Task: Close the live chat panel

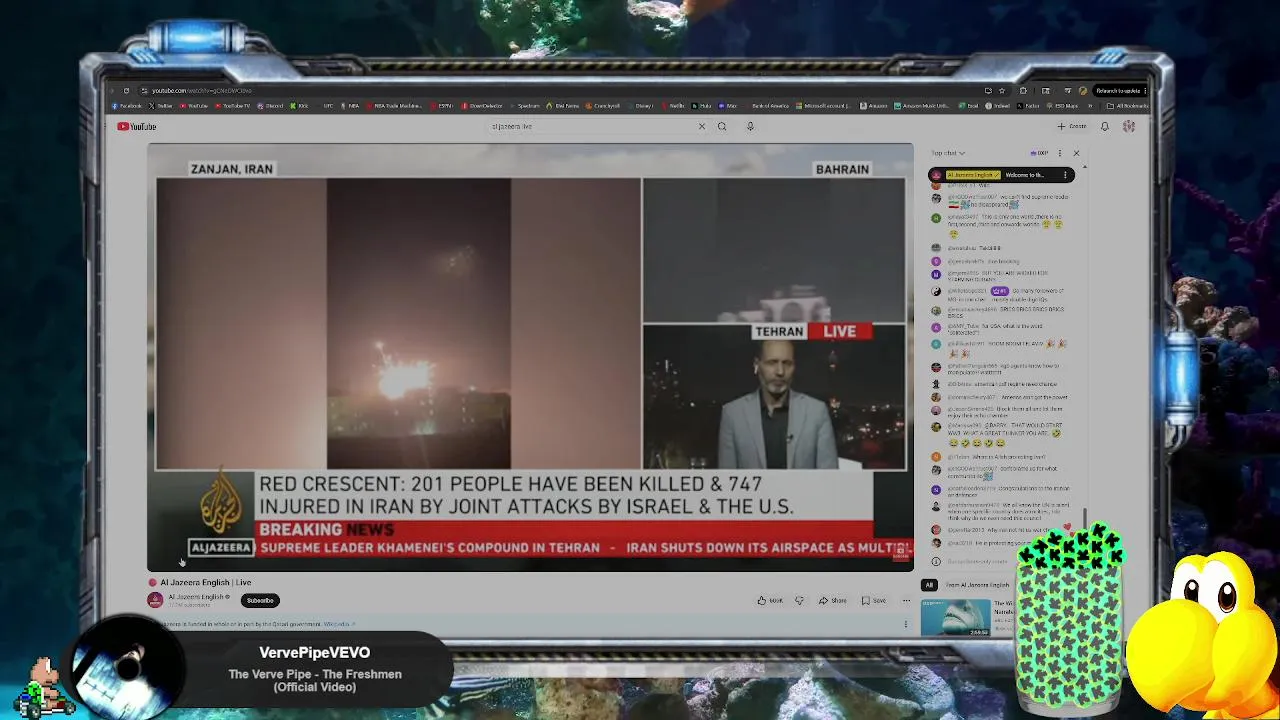Action: tap(1076, 153)
